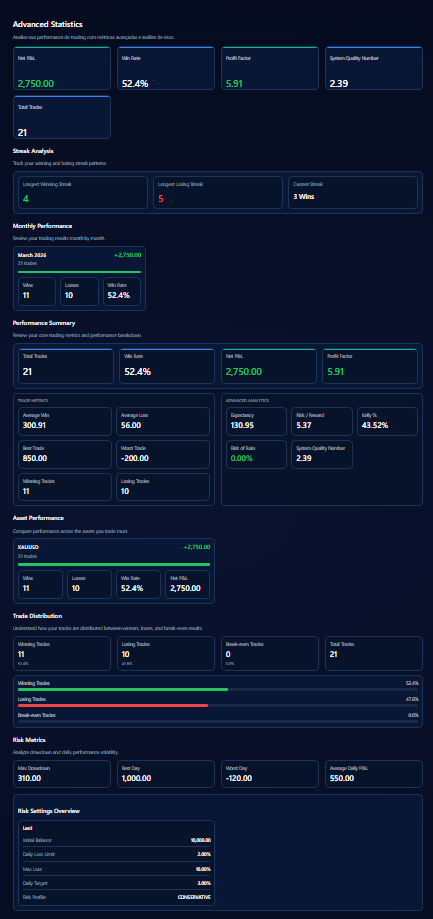Click the Risk / Reward card
433x919 pixels.
coord(322,421)
